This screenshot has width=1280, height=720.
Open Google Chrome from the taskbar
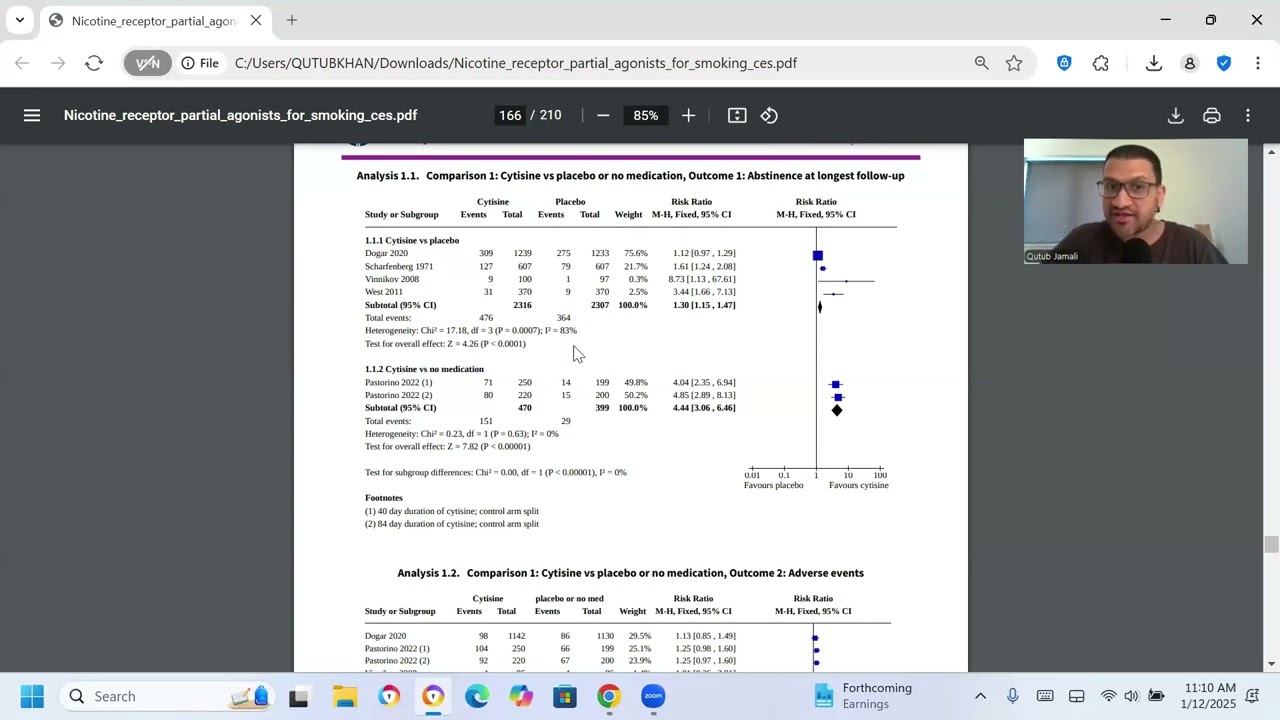point(609,696)
